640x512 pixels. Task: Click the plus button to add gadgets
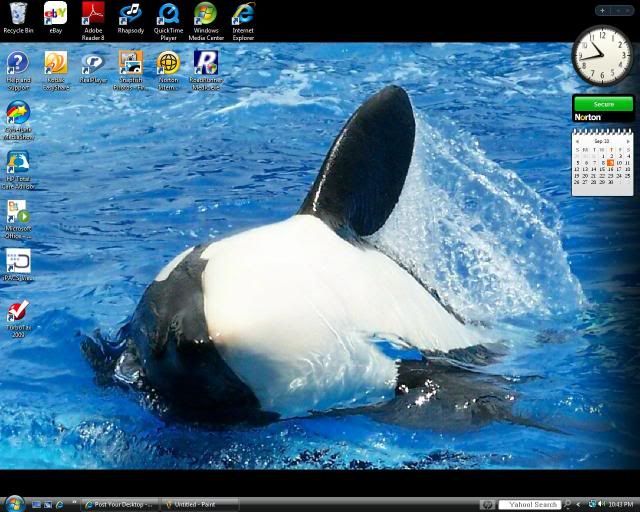pyautogui.click(x=602, y=11)
